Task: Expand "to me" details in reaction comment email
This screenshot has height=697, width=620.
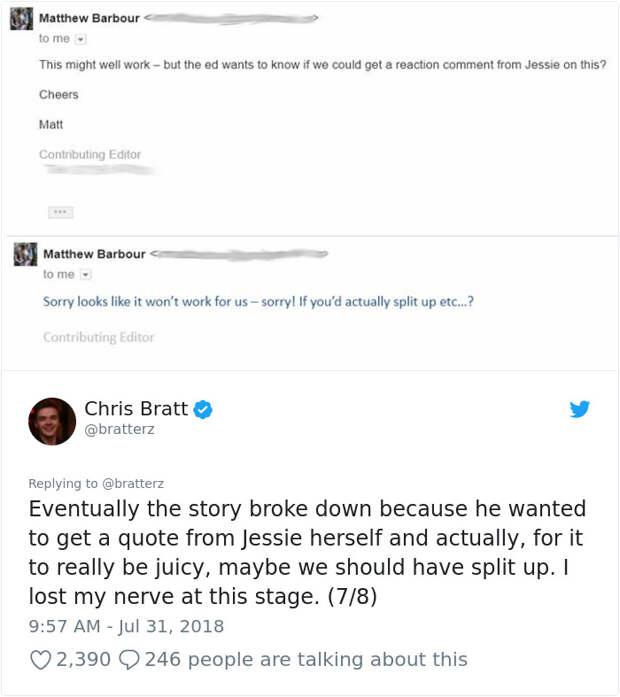Action: point(81,39)
